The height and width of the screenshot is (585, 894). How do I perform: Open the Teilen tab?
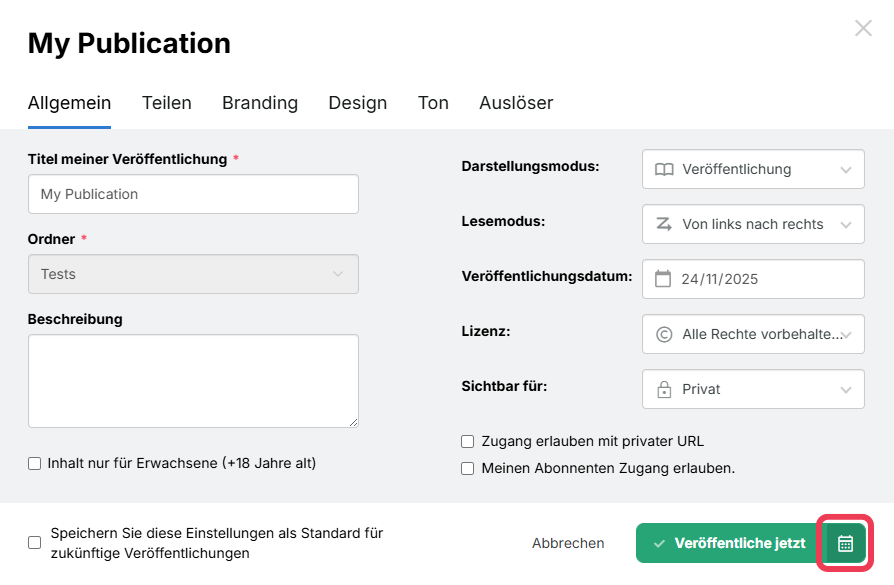click(166, 103)
